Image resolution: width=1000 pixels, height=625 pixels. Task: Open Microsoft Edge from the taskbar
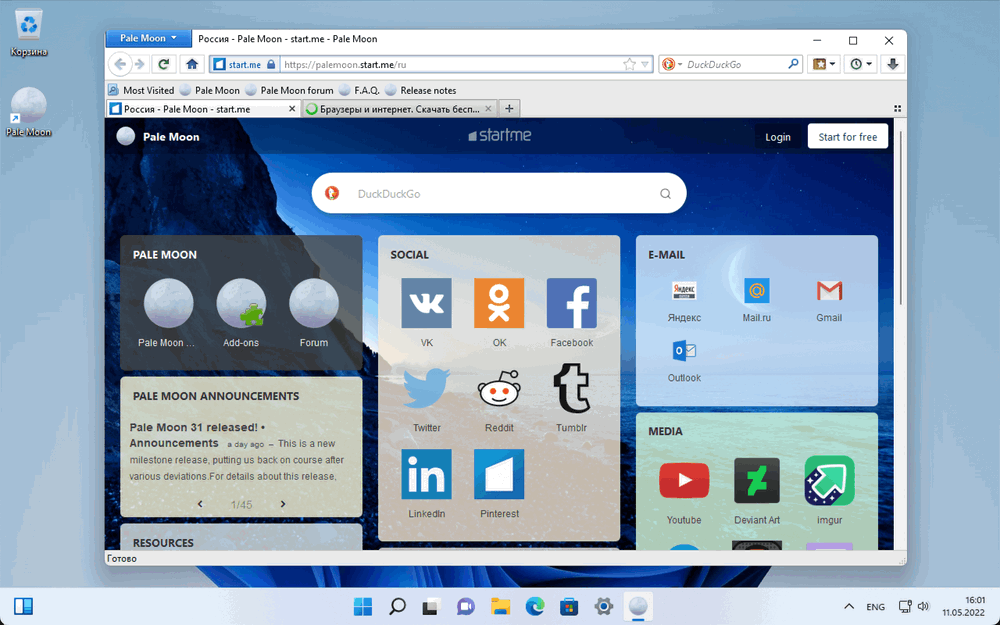tap(535, 607)
